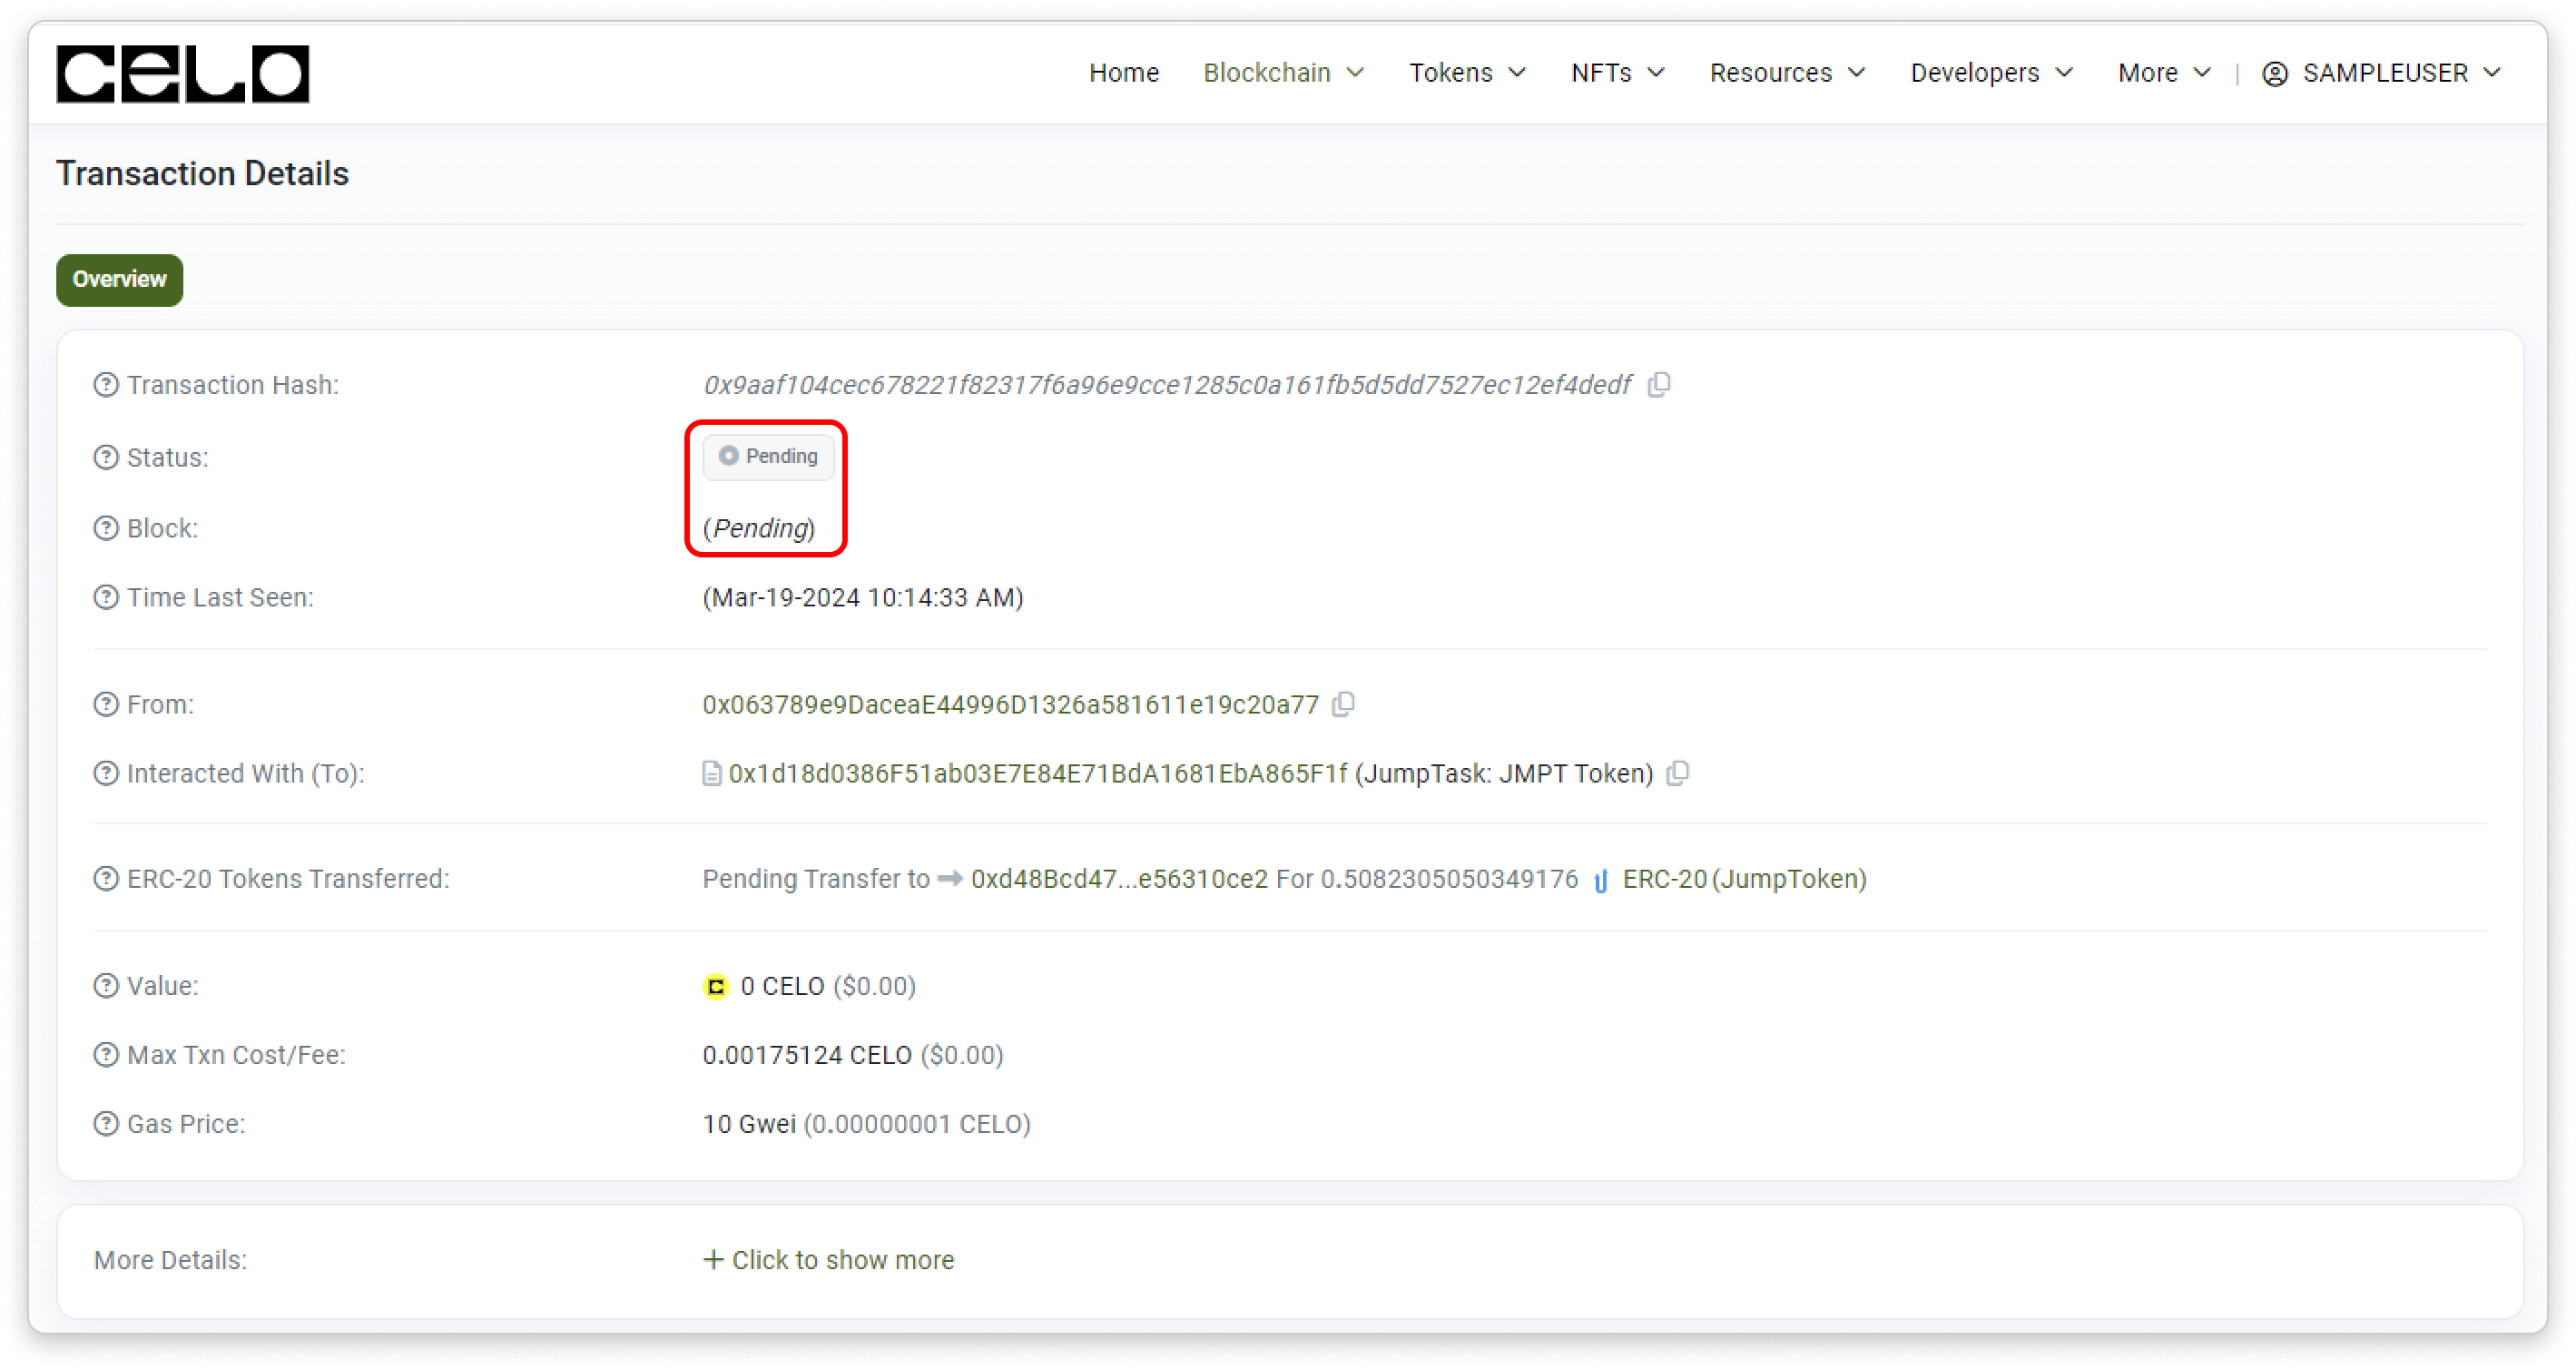Click help icon next to From

click(x=106, y=705)
